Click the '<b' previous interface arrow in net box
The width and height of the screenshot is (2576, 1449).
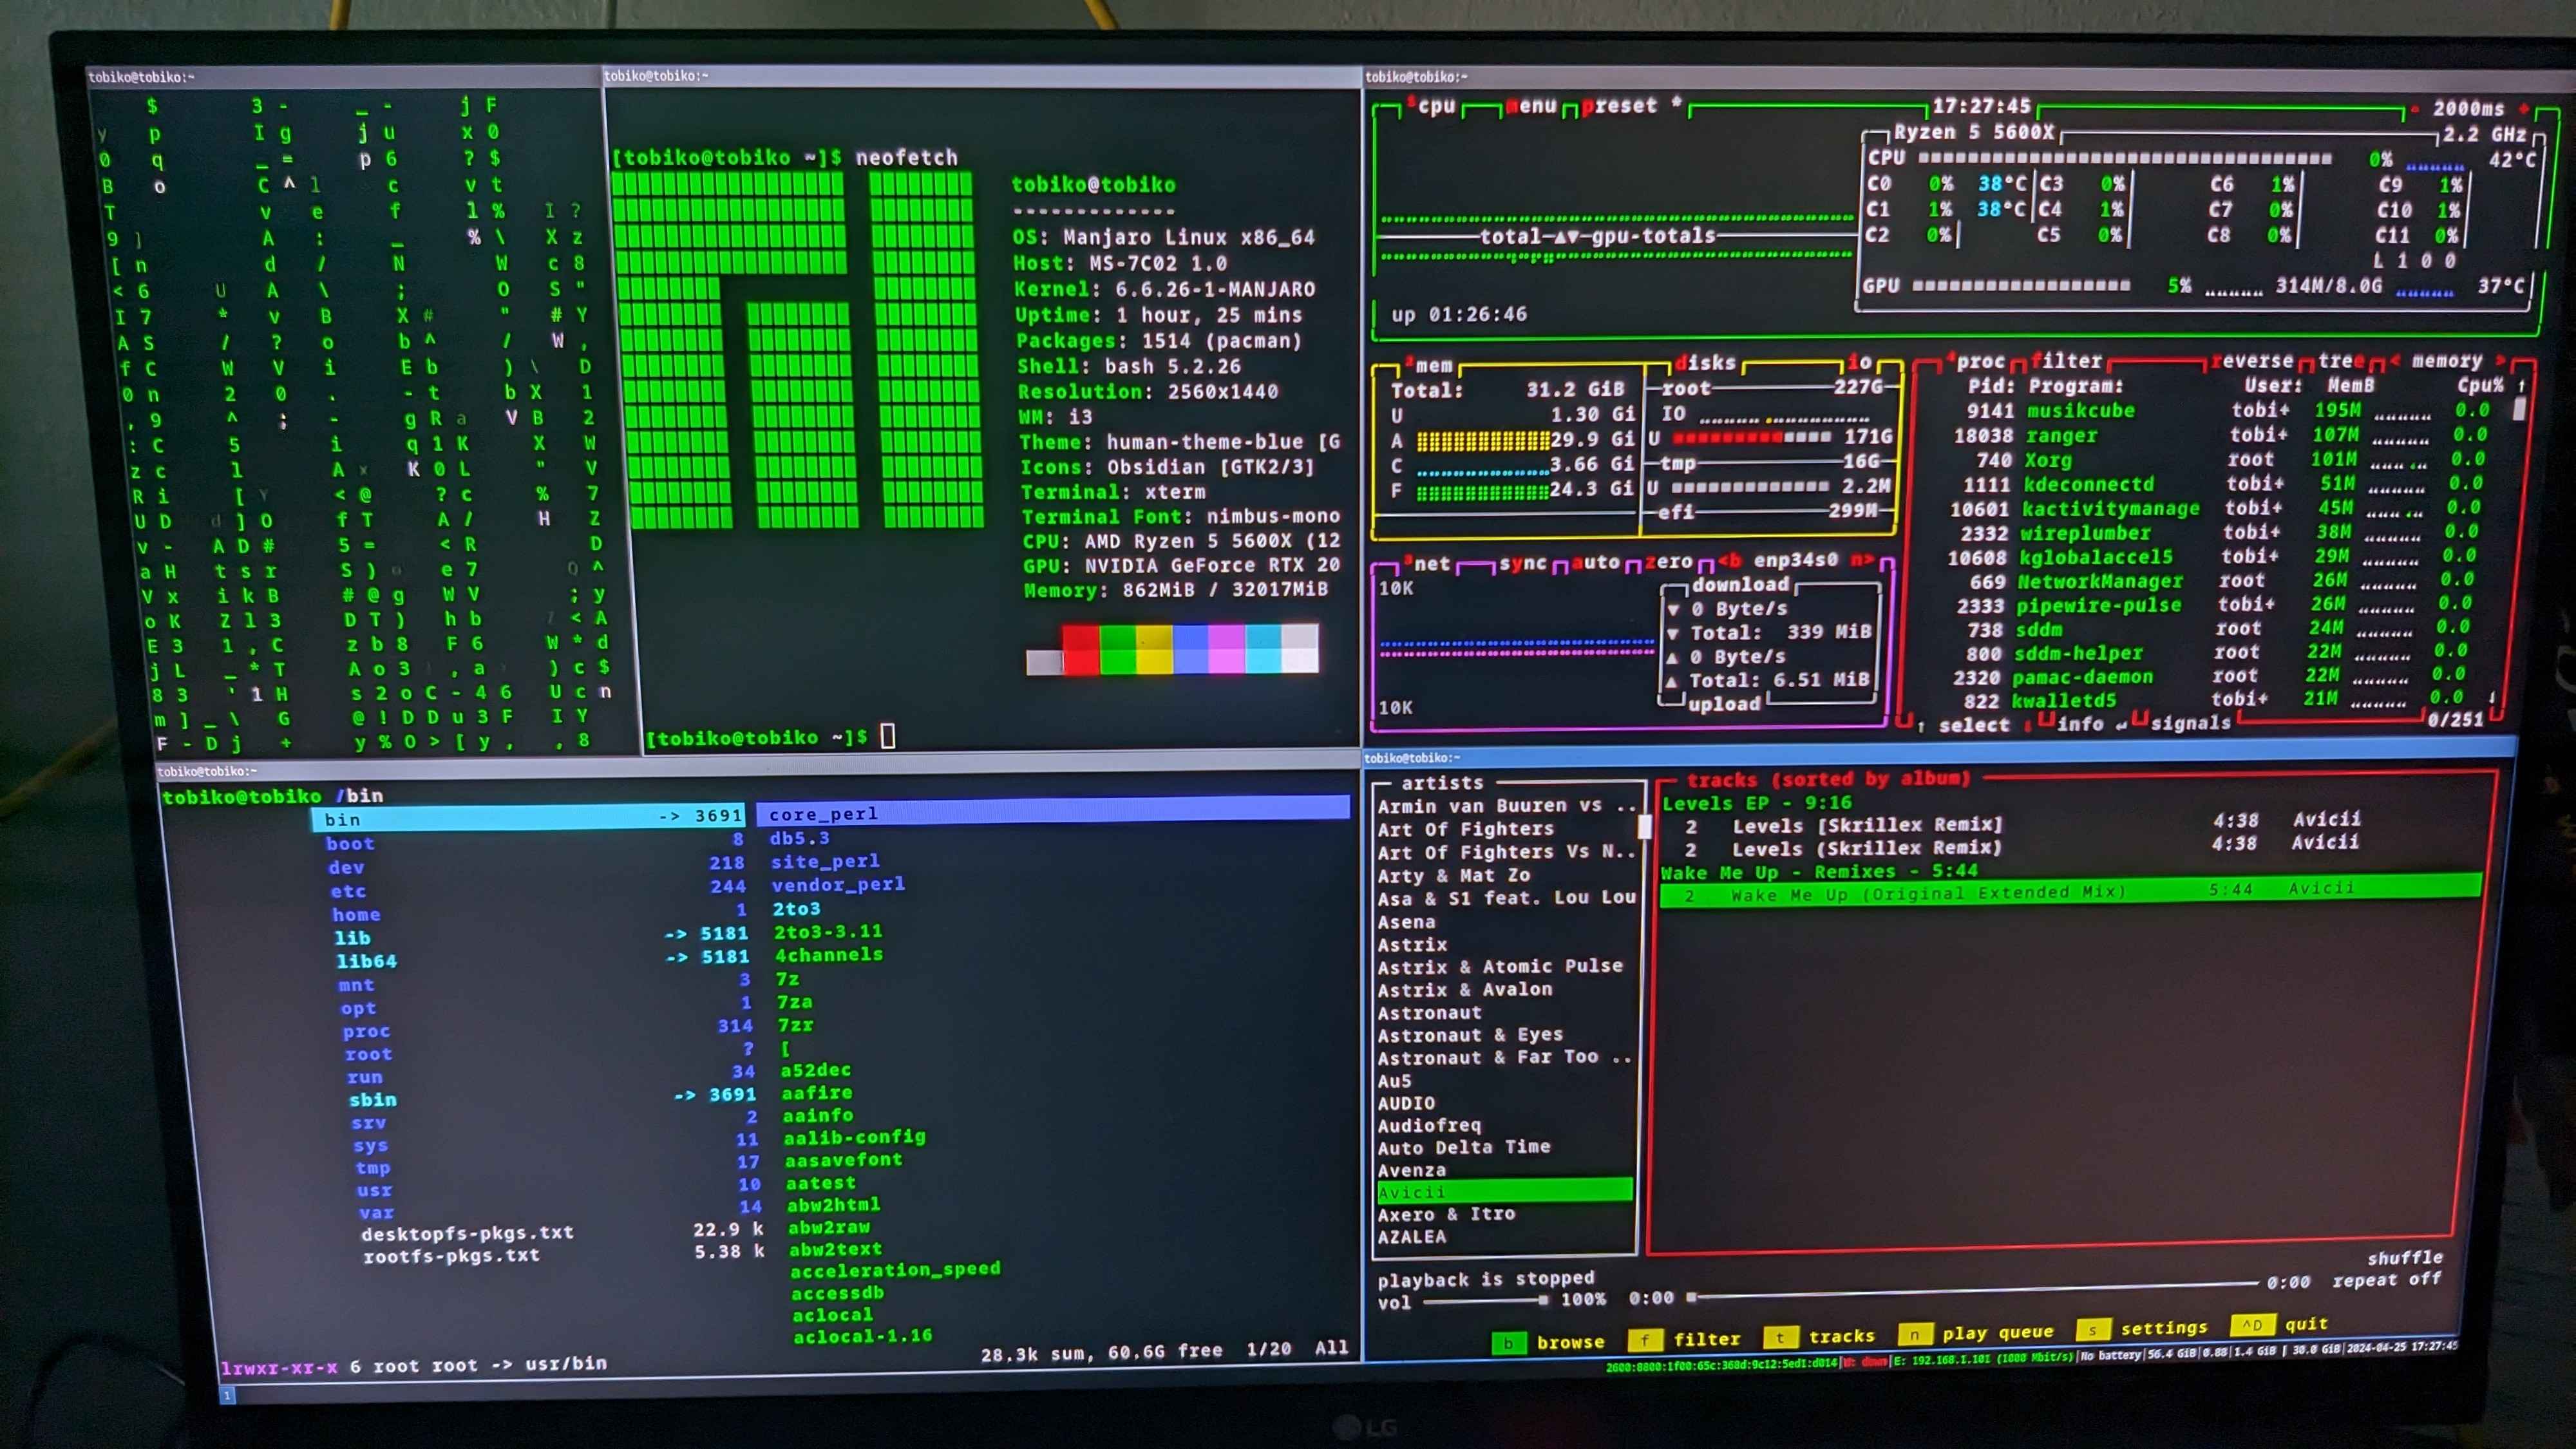(x=1729, y=560)
